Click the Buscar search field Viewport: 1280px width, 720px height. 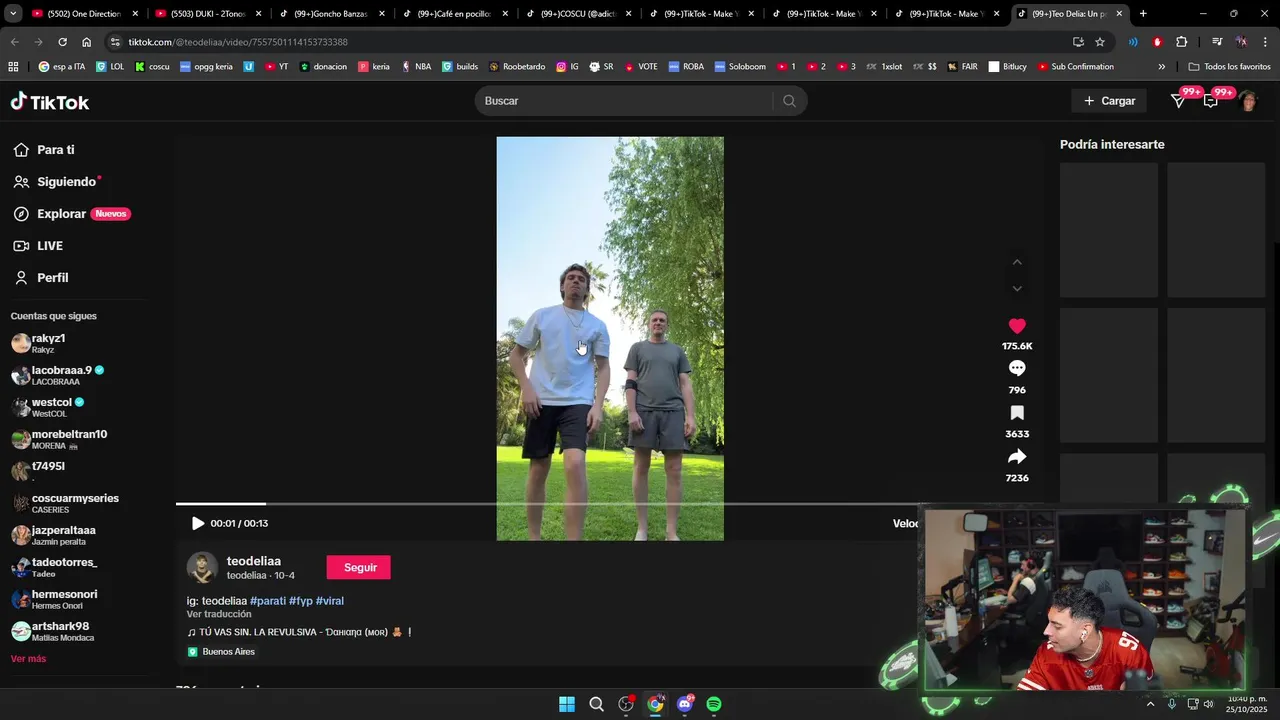(x=625, y=101)
